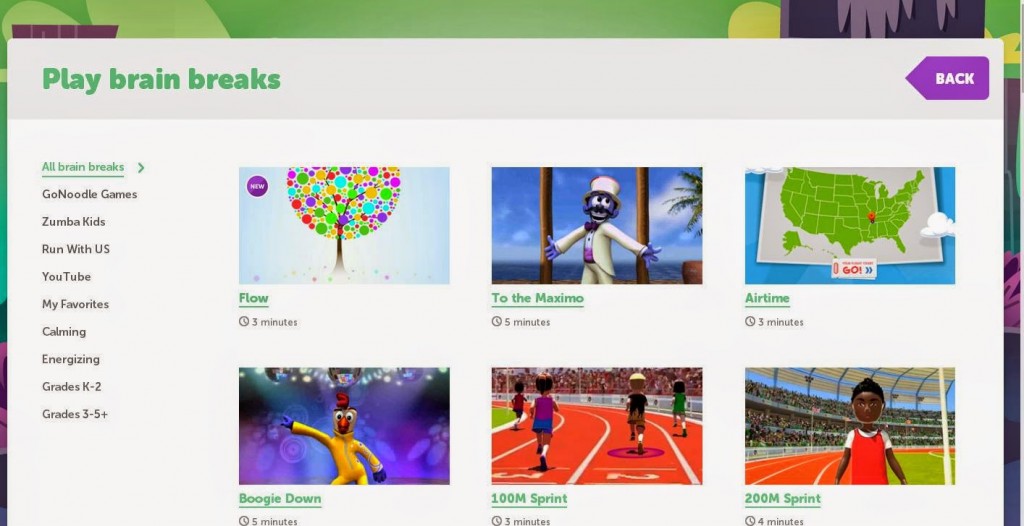
Task: Select the Grades K-2 filter
Action: pyautogui.click(x=72, y=386)
